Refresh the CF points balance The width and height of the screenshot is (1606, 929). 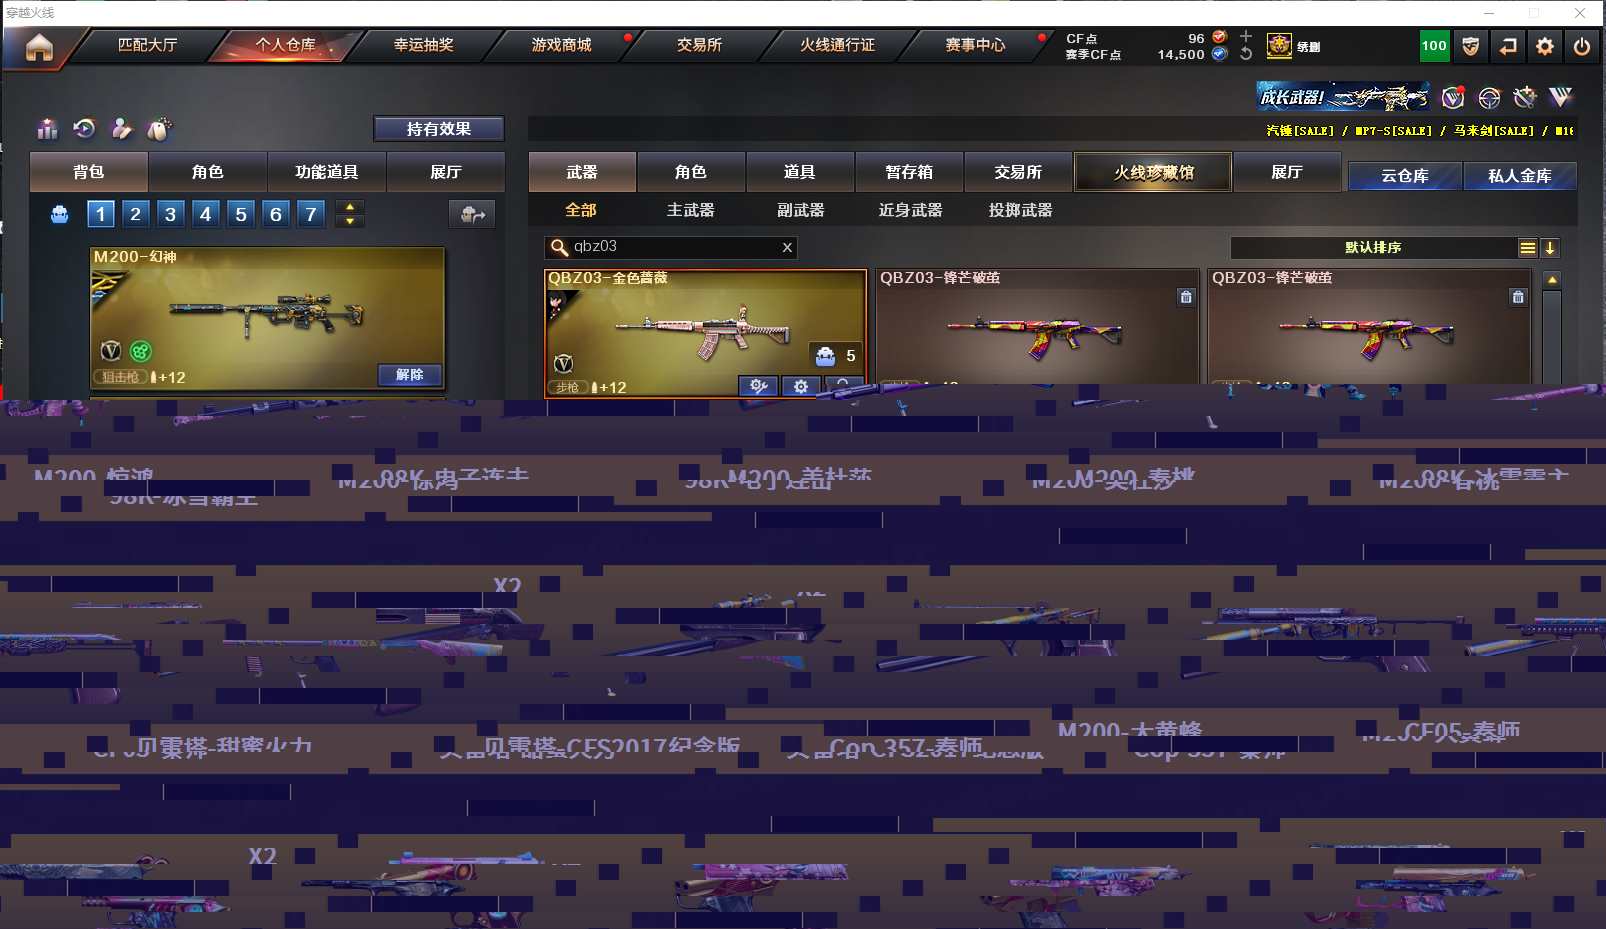(x=1246, y=54)
